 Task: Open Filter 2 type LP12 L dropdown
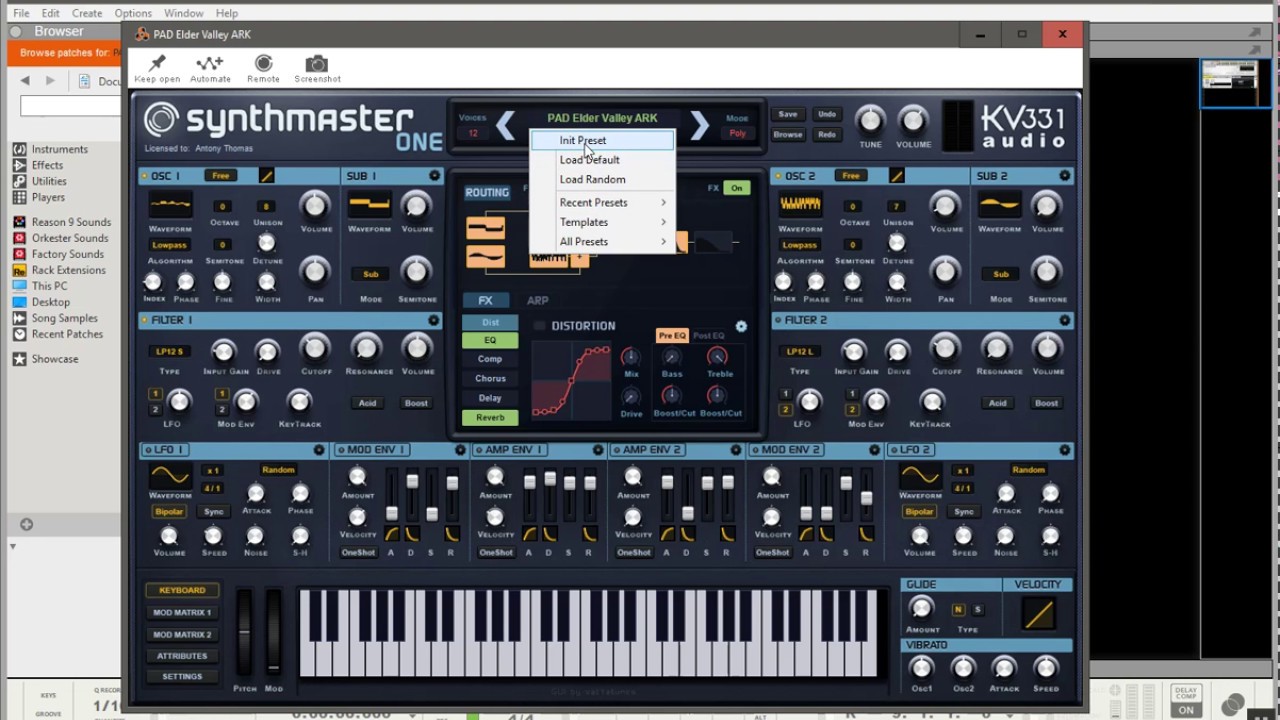click(x=799, y=351)
